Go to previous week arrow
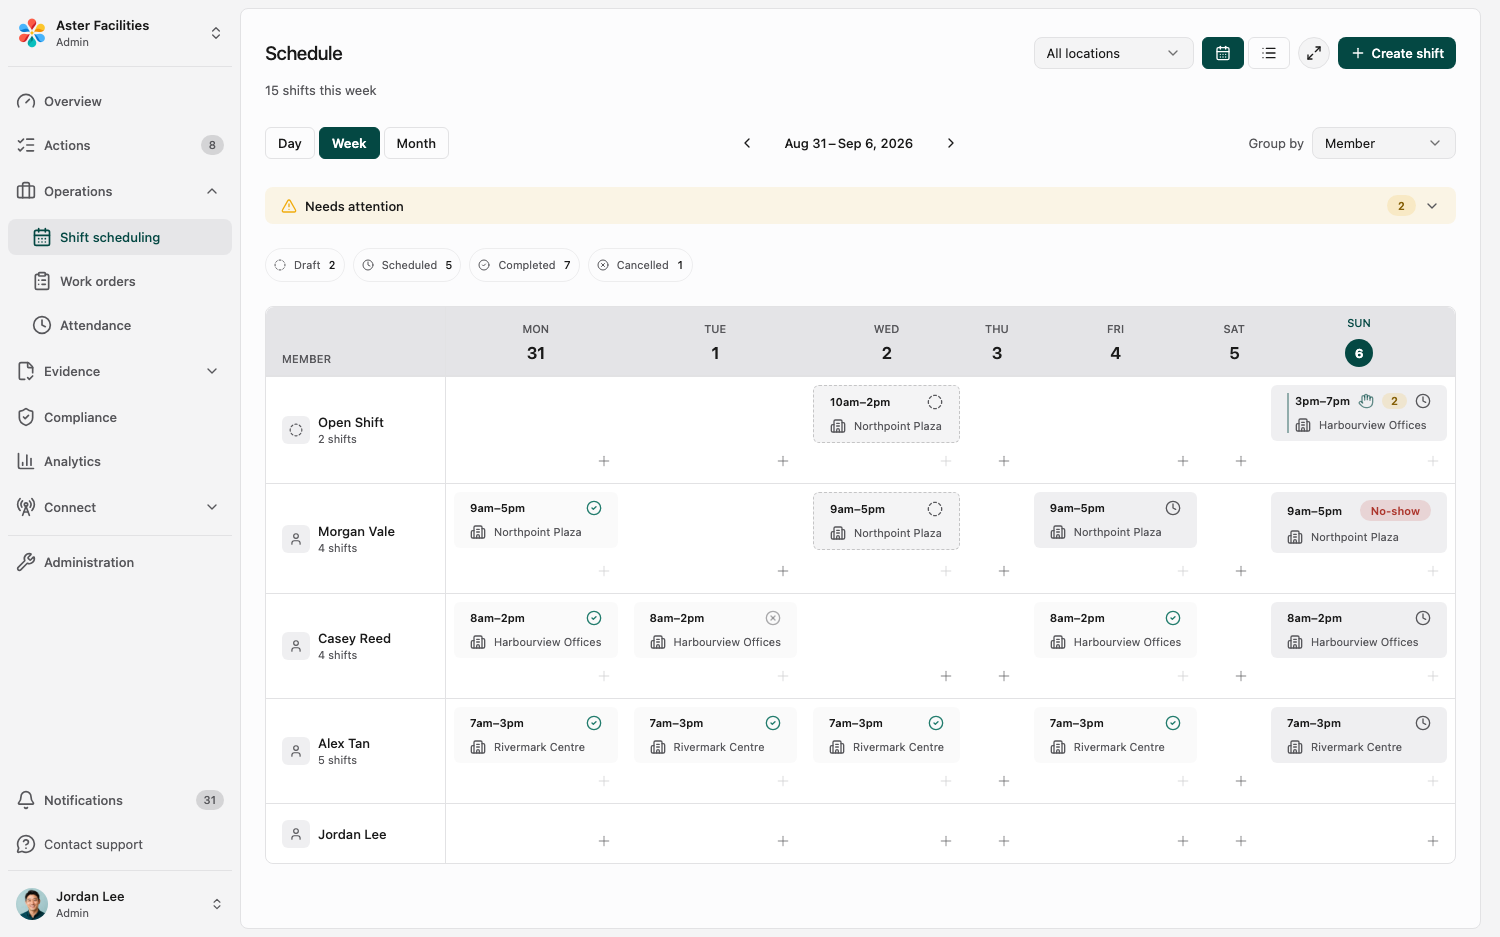Viewport: 1500px width, 937px height. [747, 143]
